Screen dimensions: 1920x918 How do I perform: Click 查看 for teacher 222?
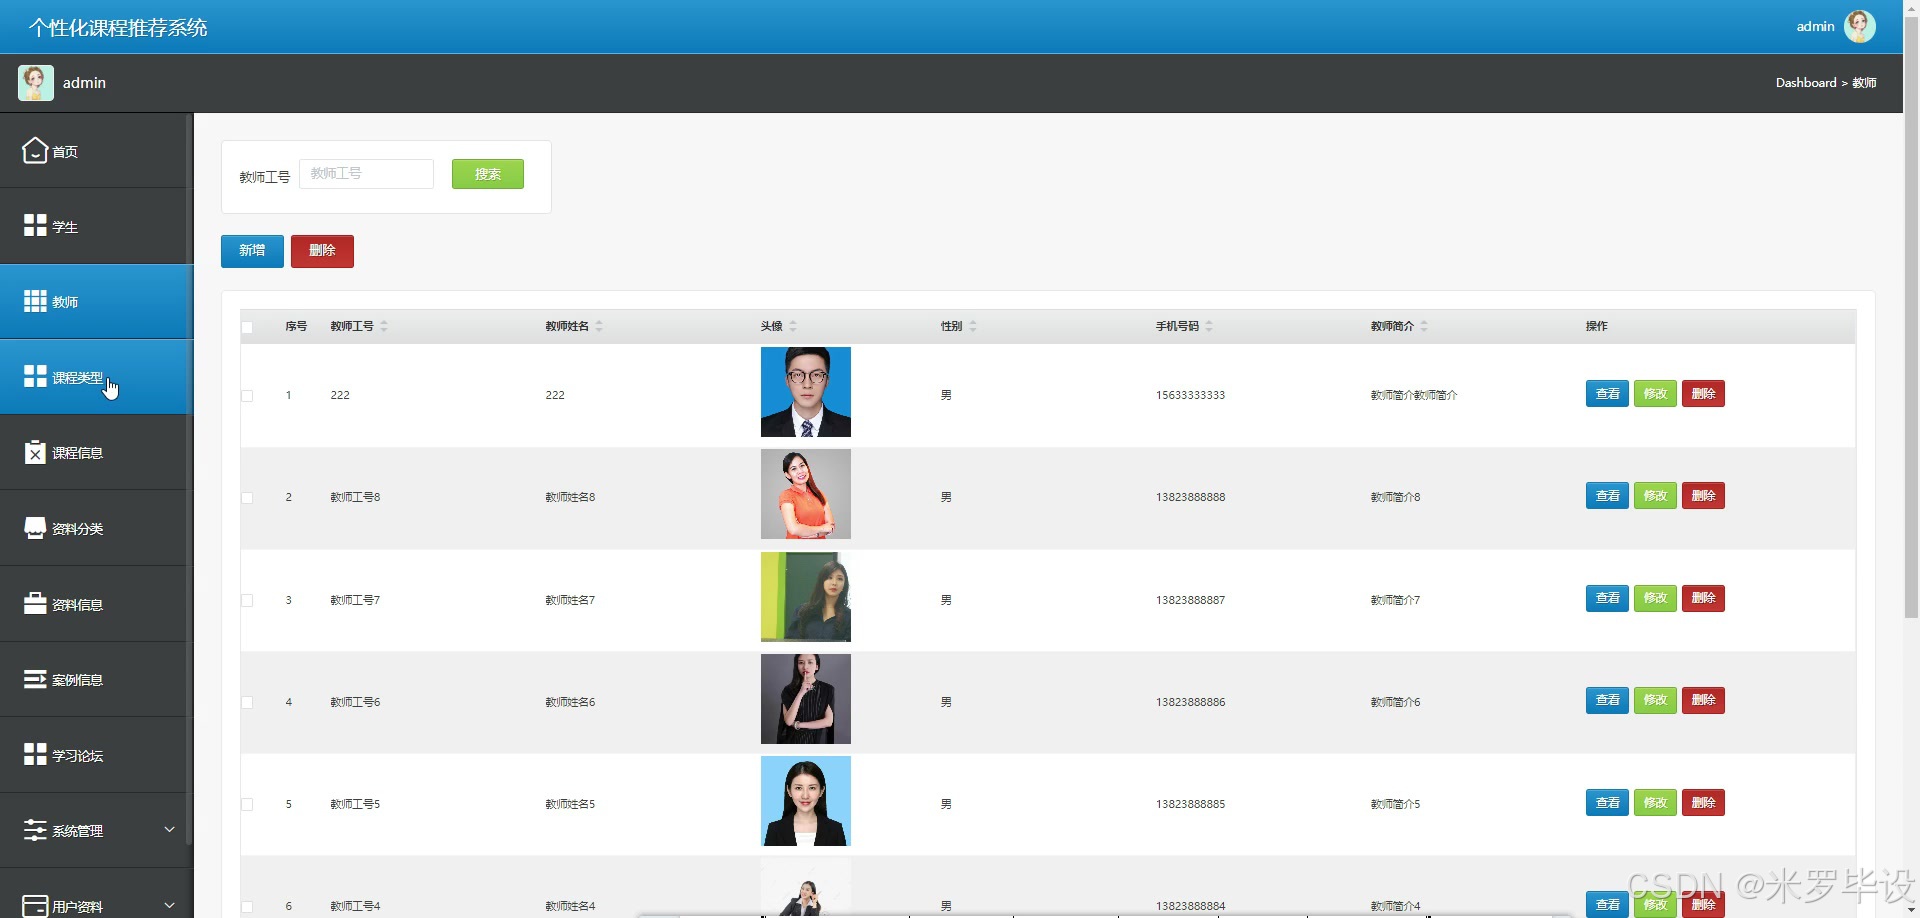coord(1607,394)
